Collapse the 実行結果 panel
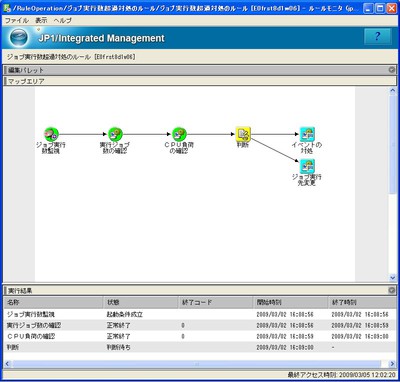This screenshot has width=400, height=382. 392,290
